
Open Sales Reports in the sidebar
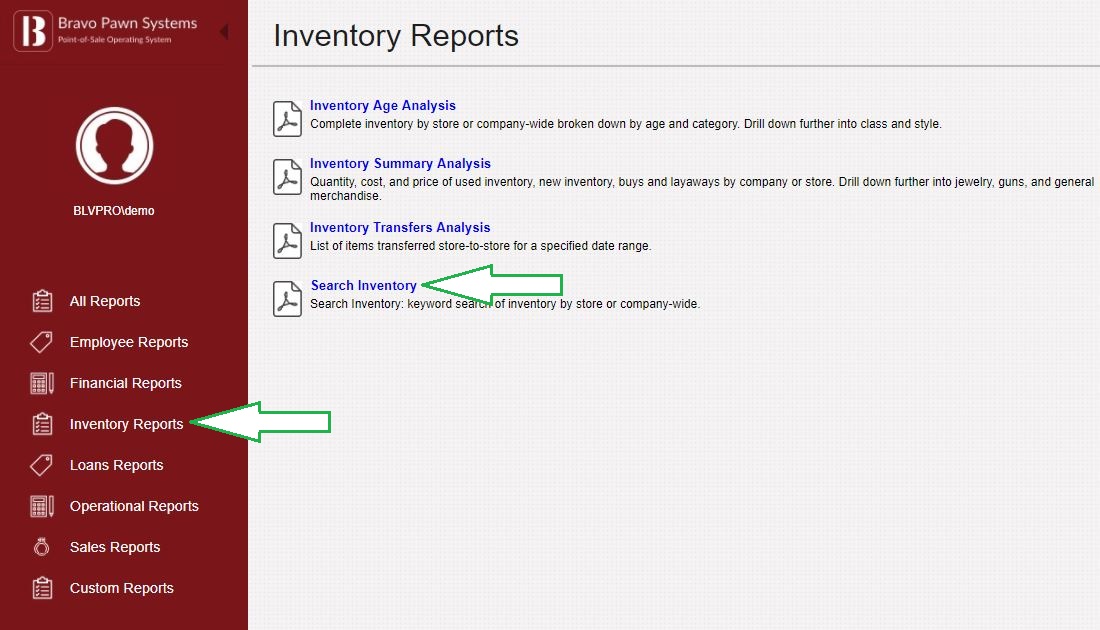click(115, 547)
